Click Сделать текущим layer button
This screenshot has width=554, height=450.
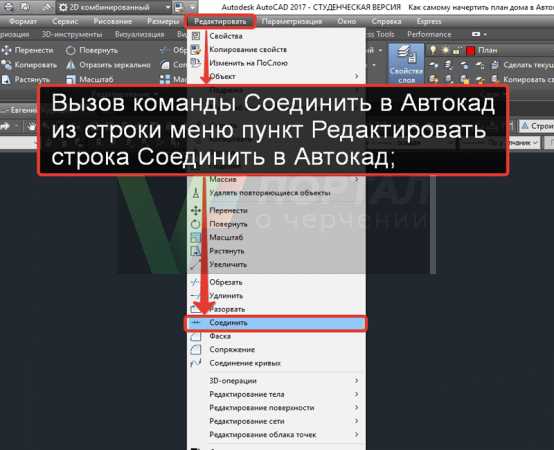[x=523, y=65]
